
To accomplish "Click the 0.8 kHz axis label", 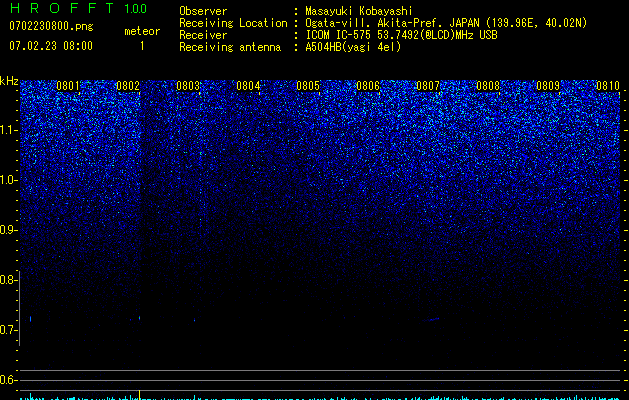I will tap(8, 280).
